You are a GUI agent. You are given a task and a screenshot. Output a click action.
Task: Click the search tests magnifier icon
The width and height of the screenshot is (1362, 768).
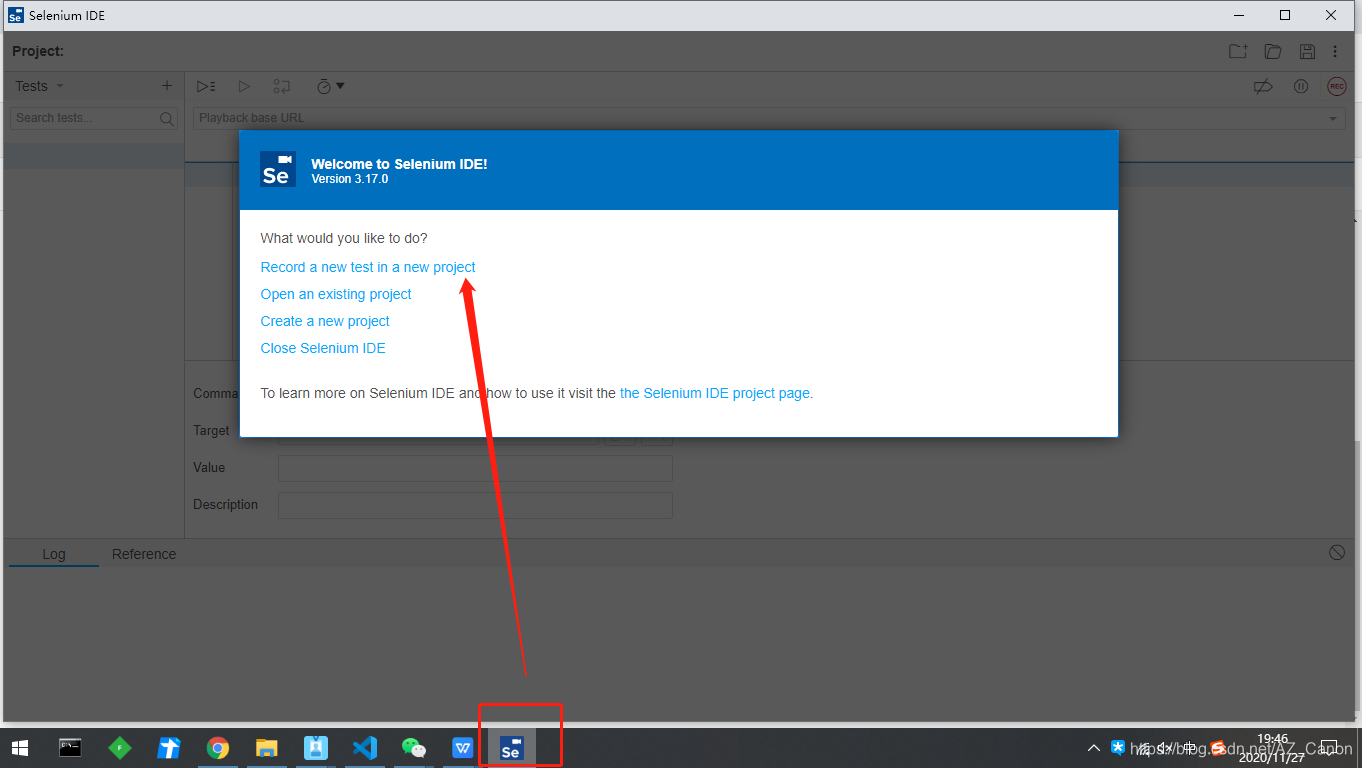pos(167,118)
